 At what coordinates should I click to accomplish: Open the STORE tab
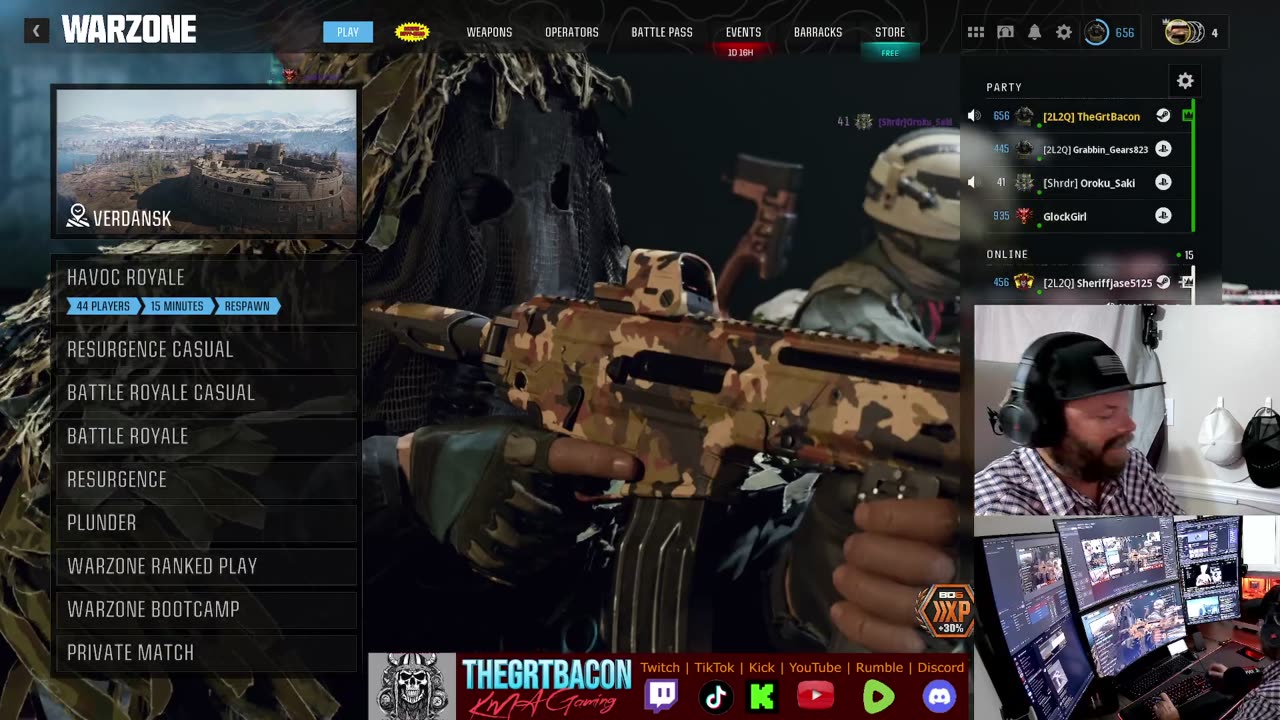(890, 32)
